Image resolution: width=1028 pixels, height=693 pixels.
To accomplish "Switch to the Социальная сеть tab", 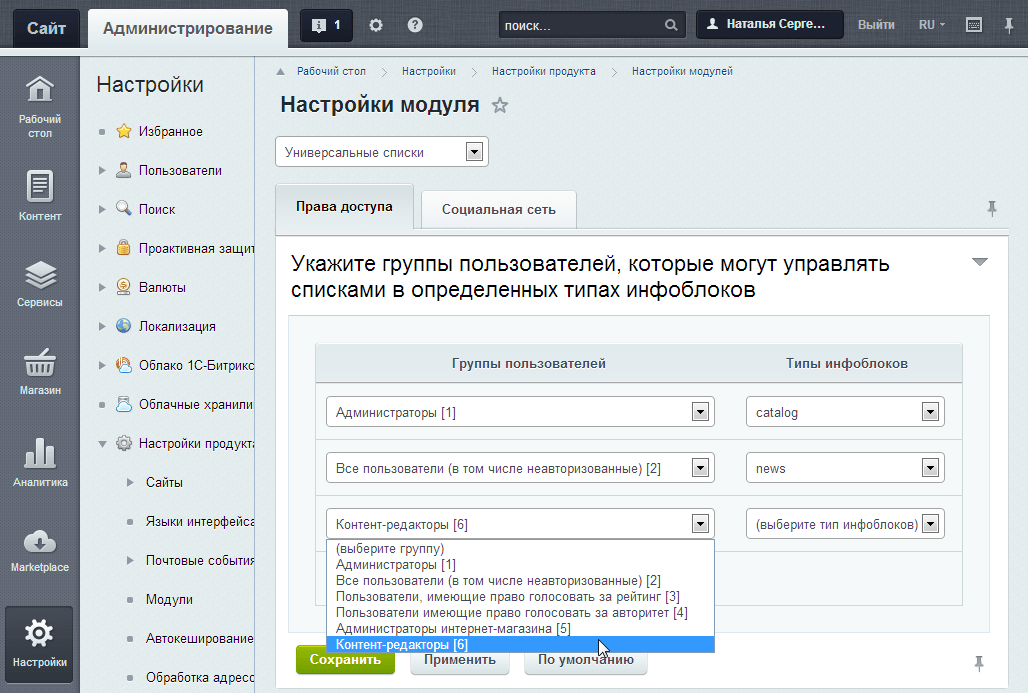I will click(498, 210).
